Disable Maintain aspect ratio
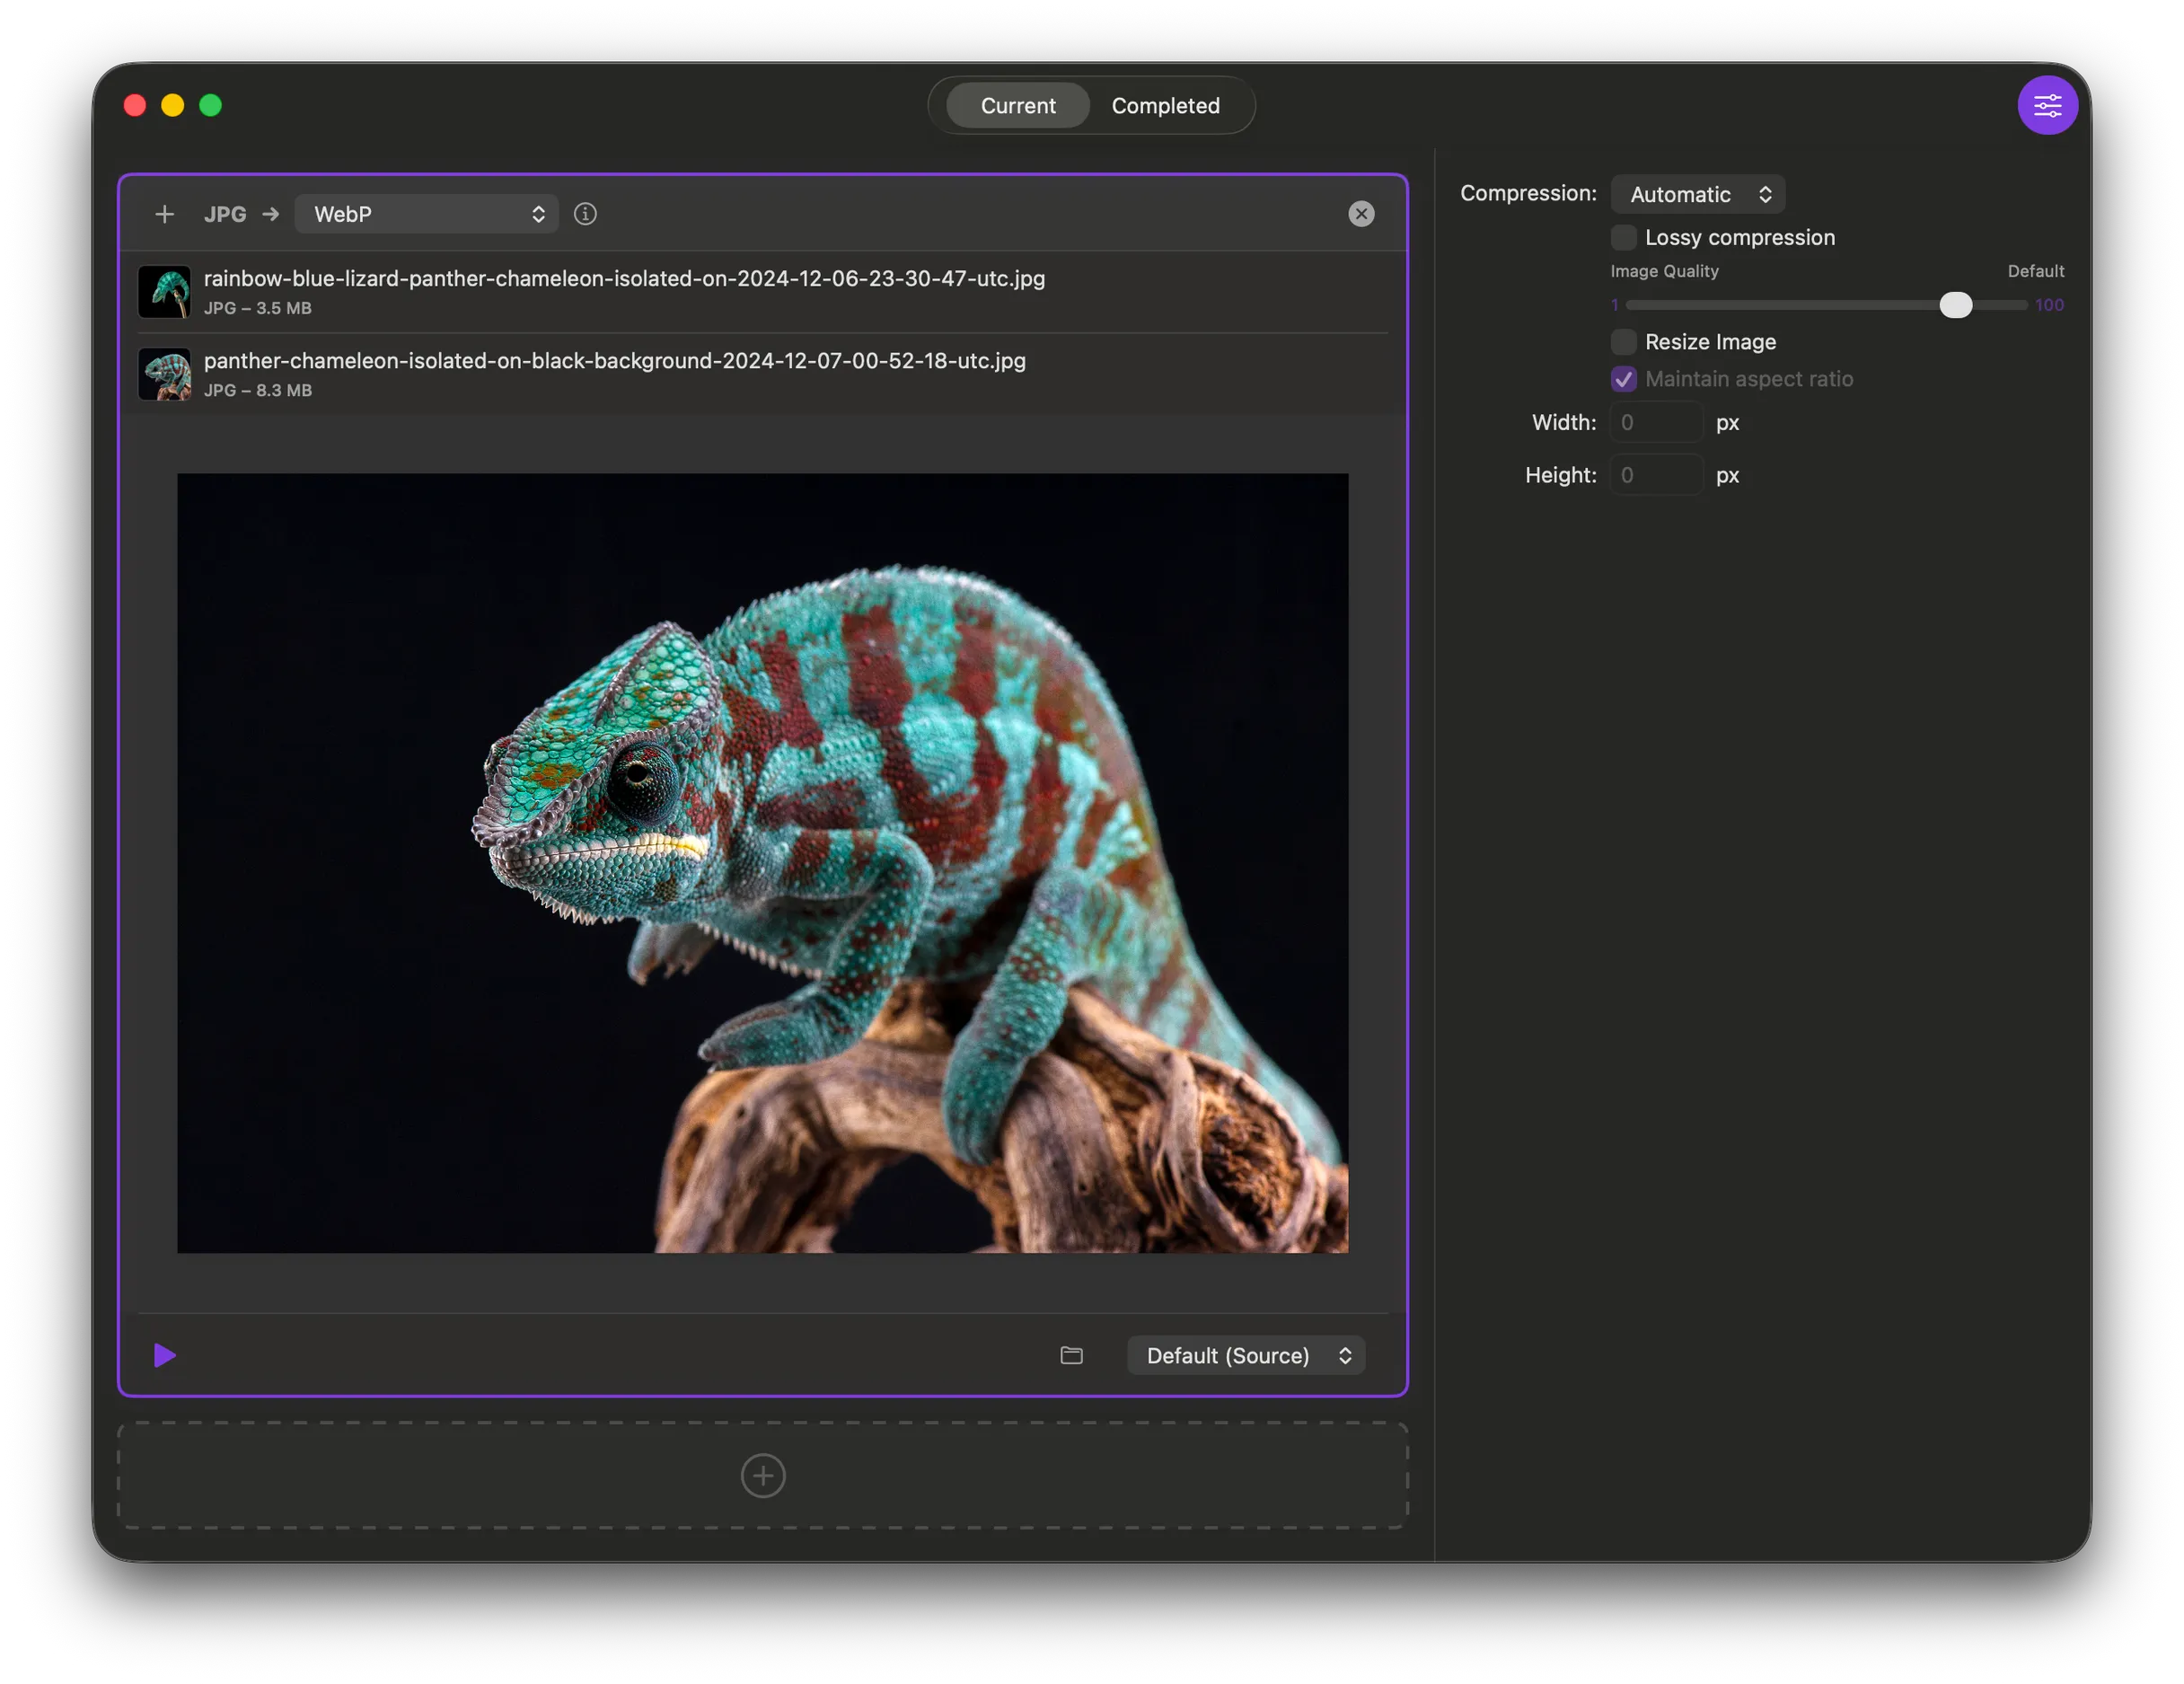The height and width of the screenshot is (1684, 2184). [1623, 379]
